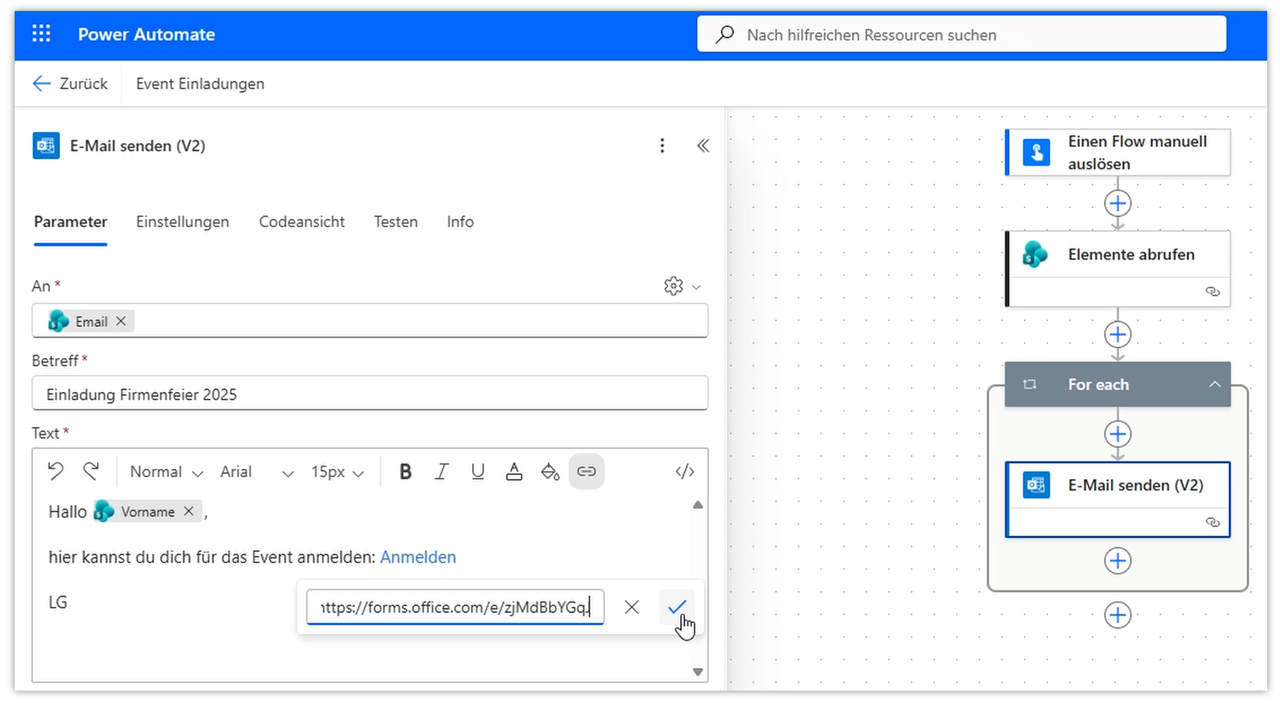Click the SharePoint icon on Vorname token
Screen dimensions: 1280x703
pos(104,511)
